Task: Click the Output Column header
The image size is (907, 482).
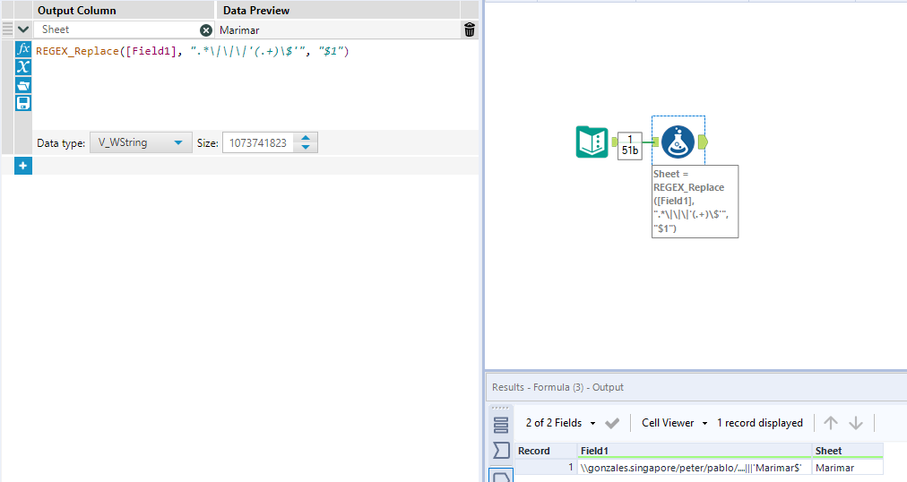Action: (123, 10)
